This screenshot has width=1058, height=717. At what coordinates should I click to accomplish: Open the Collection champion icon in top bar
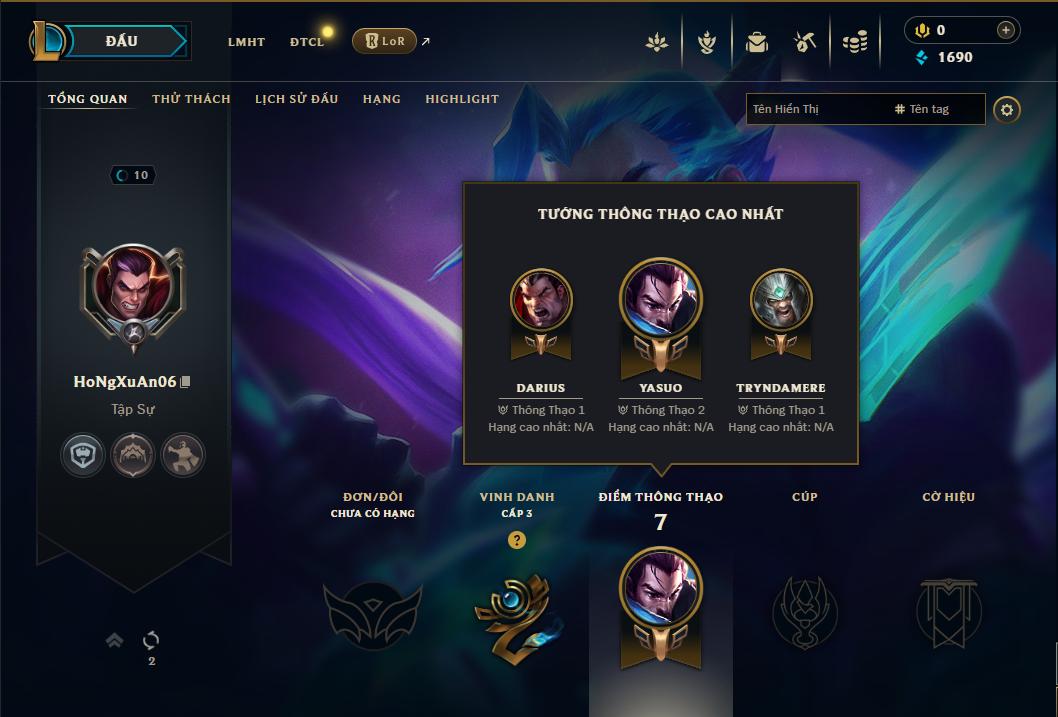point(706,42)
